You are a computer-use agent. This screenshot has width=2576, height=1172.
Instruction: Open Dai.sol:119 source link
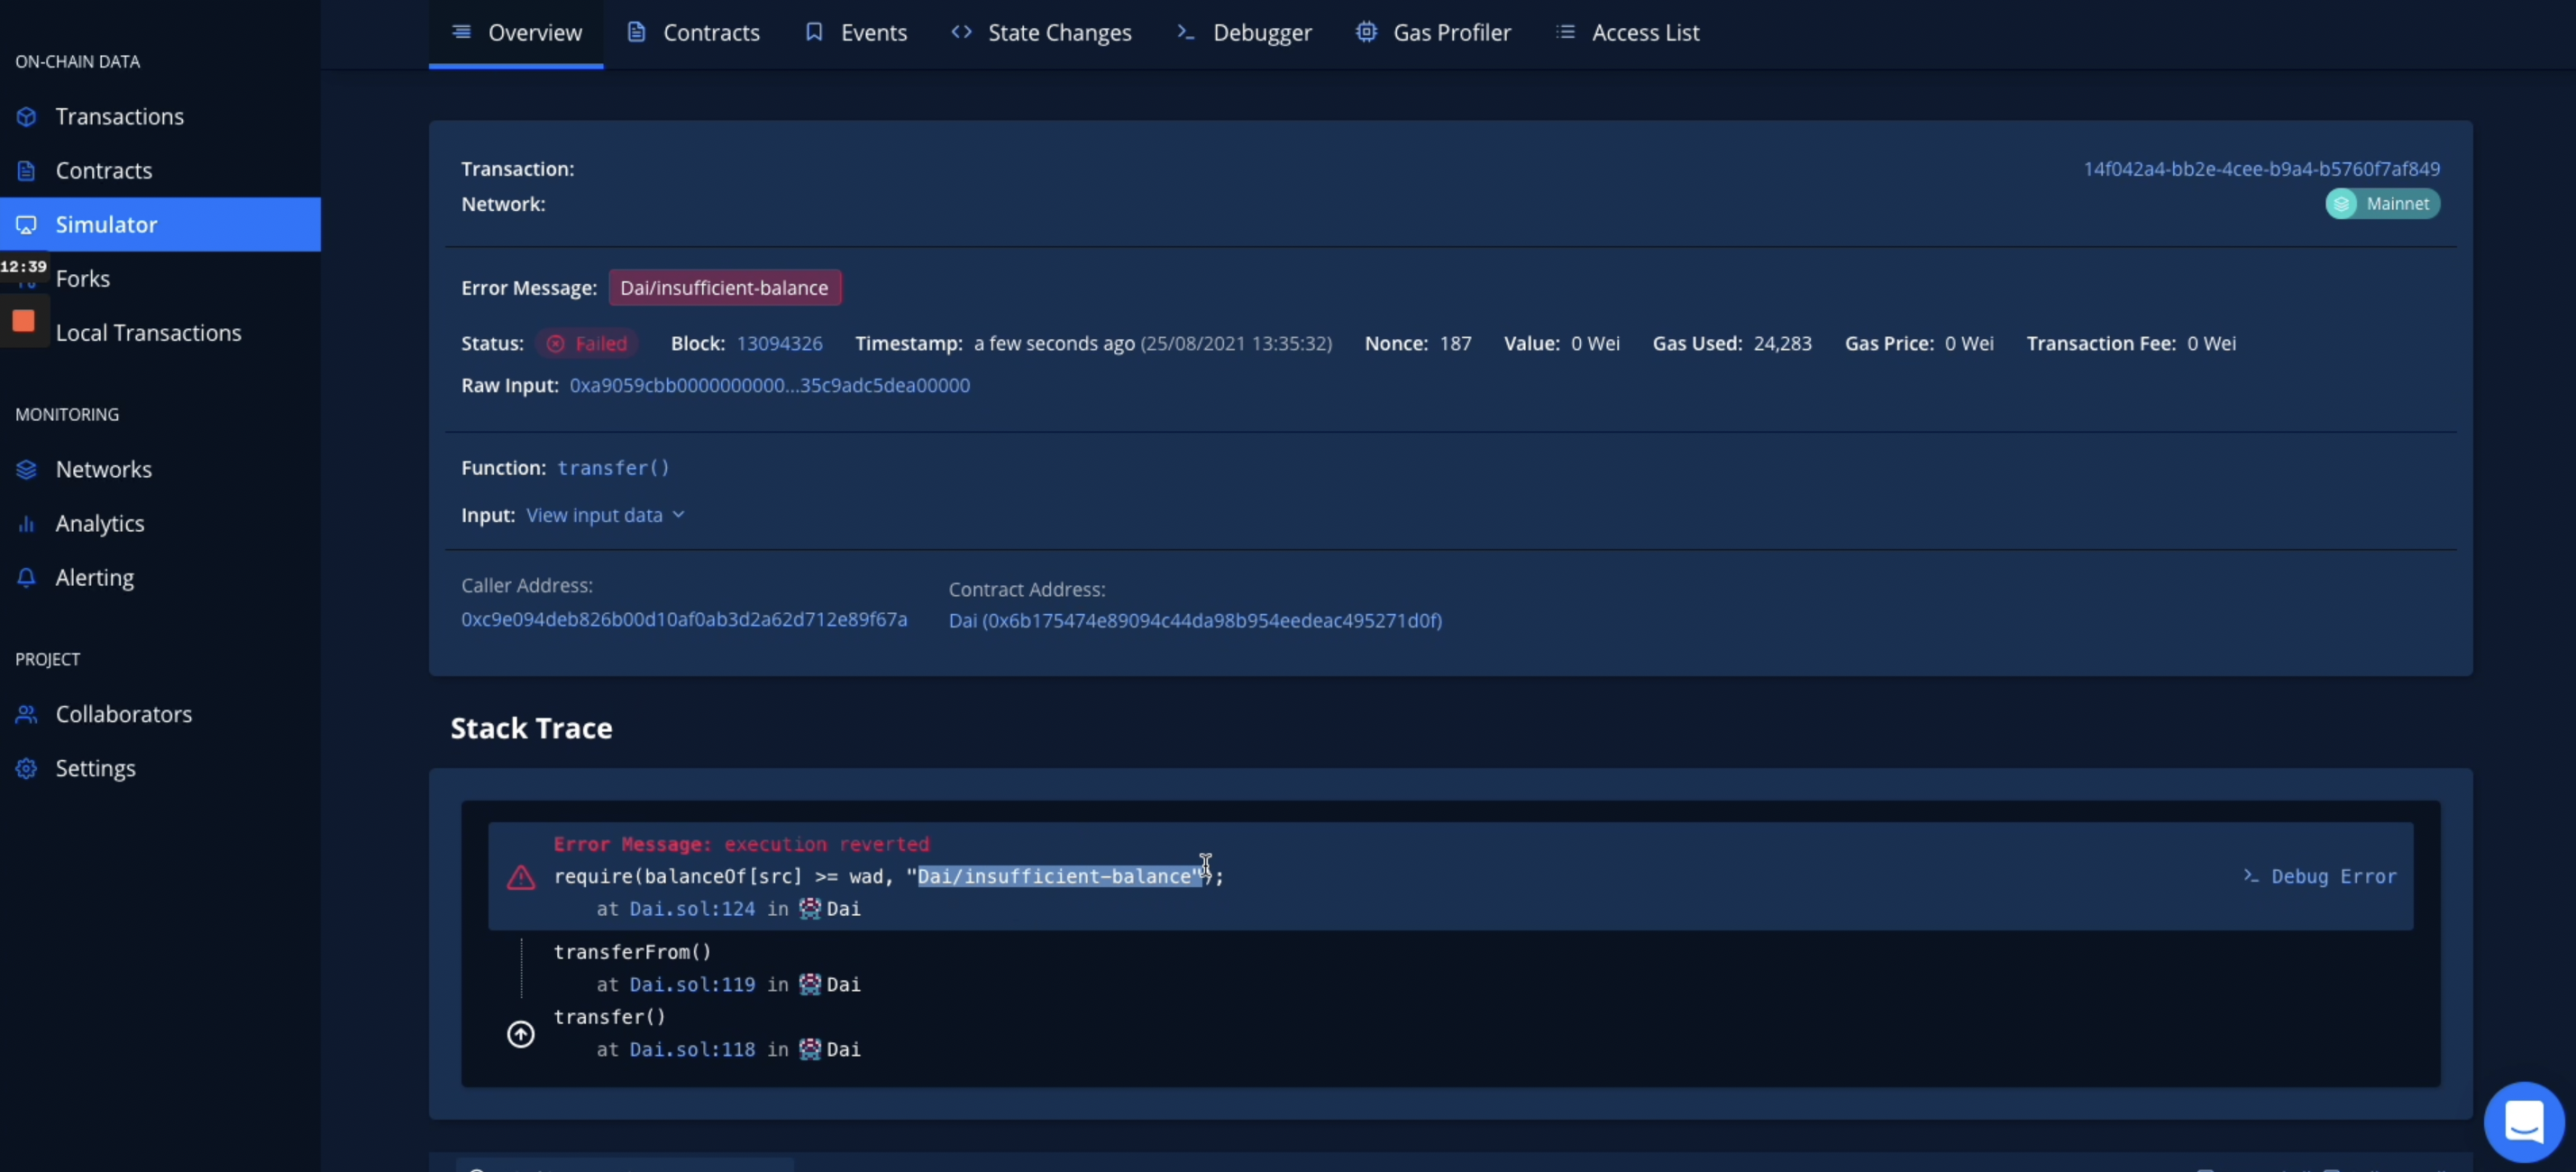(692, 985)
